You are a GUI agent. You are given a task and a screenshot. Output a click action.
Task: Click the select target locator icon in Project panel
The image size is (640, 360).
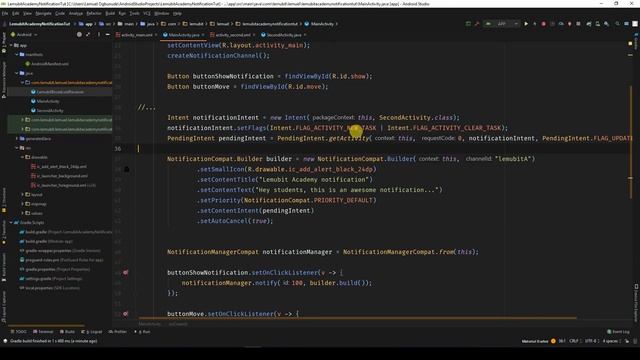coord(79,35)
